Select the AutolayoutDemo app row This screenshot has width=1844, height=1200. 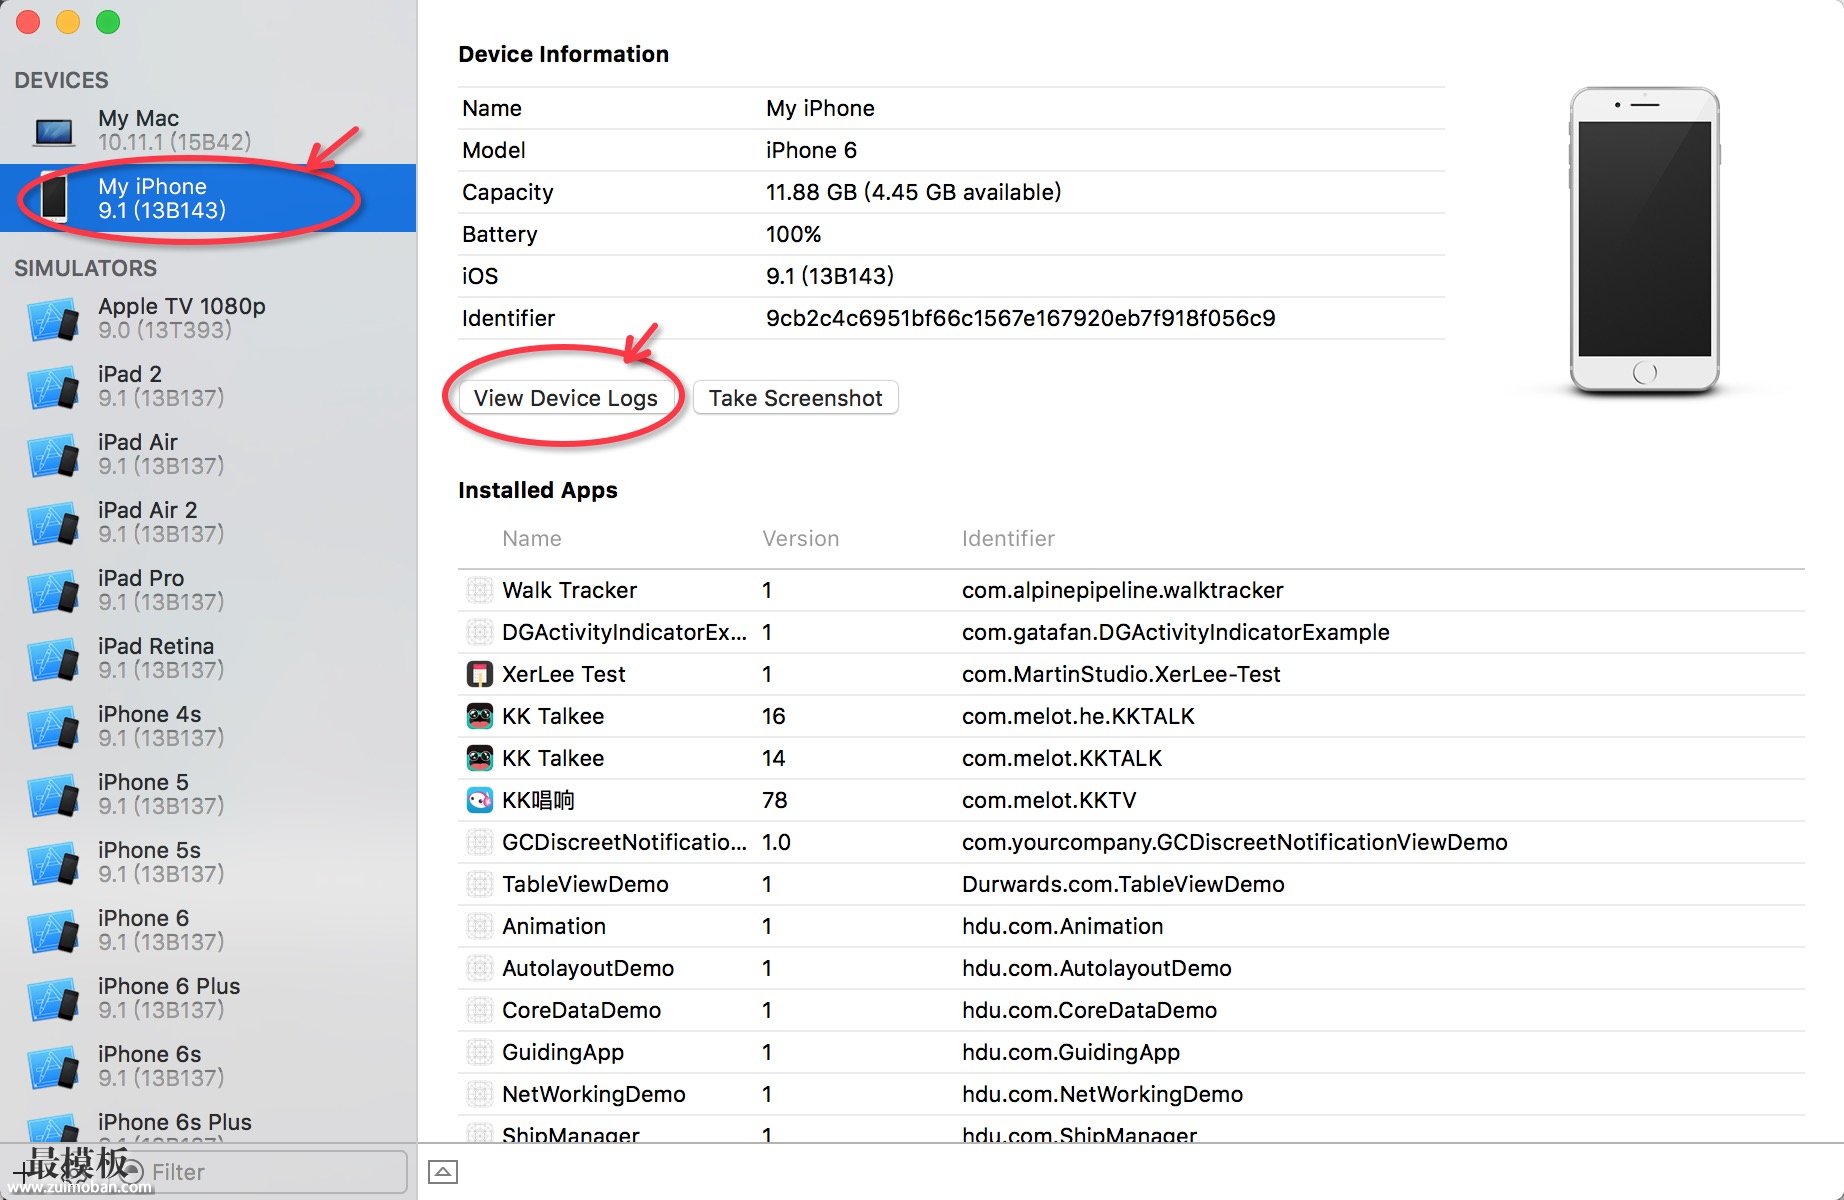(1131, 968)
